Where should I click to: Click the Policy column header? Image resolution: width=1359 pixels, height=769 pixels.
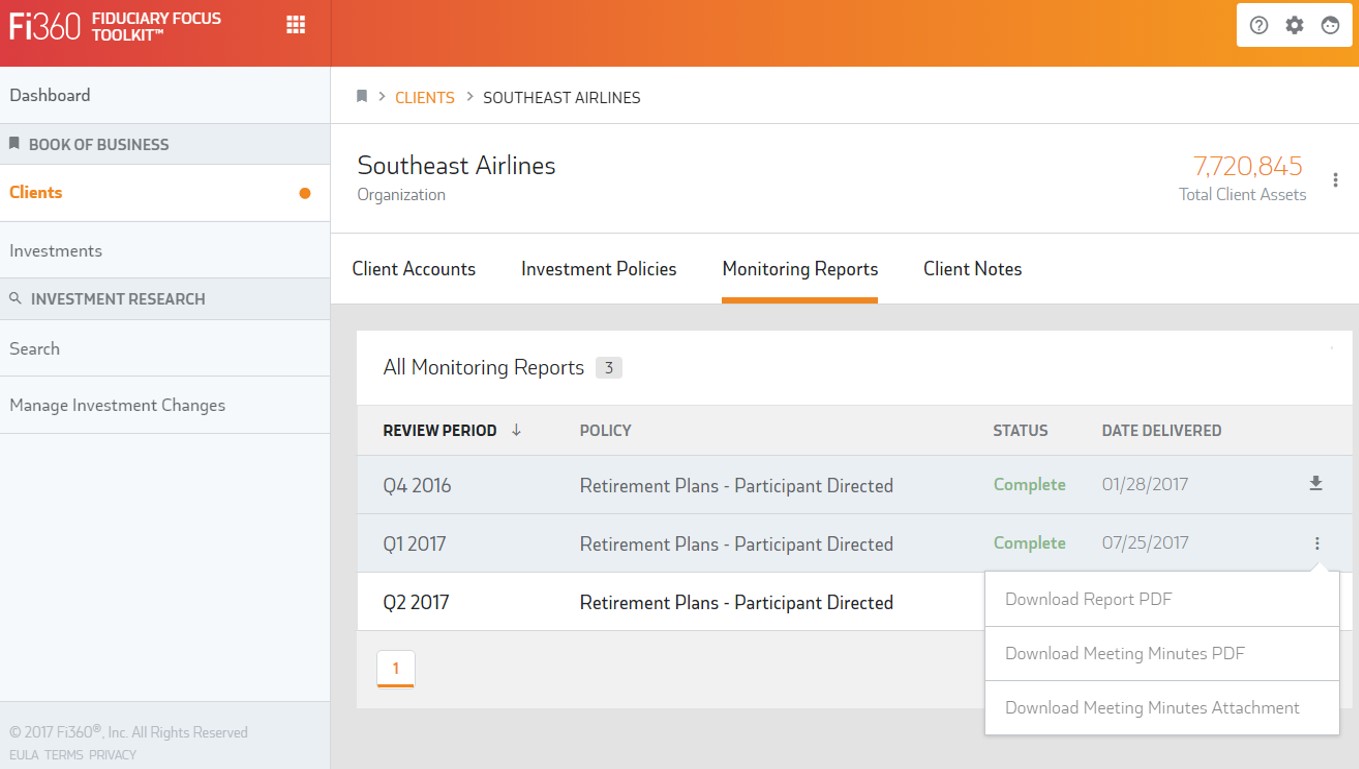click(x=606, y=430)
